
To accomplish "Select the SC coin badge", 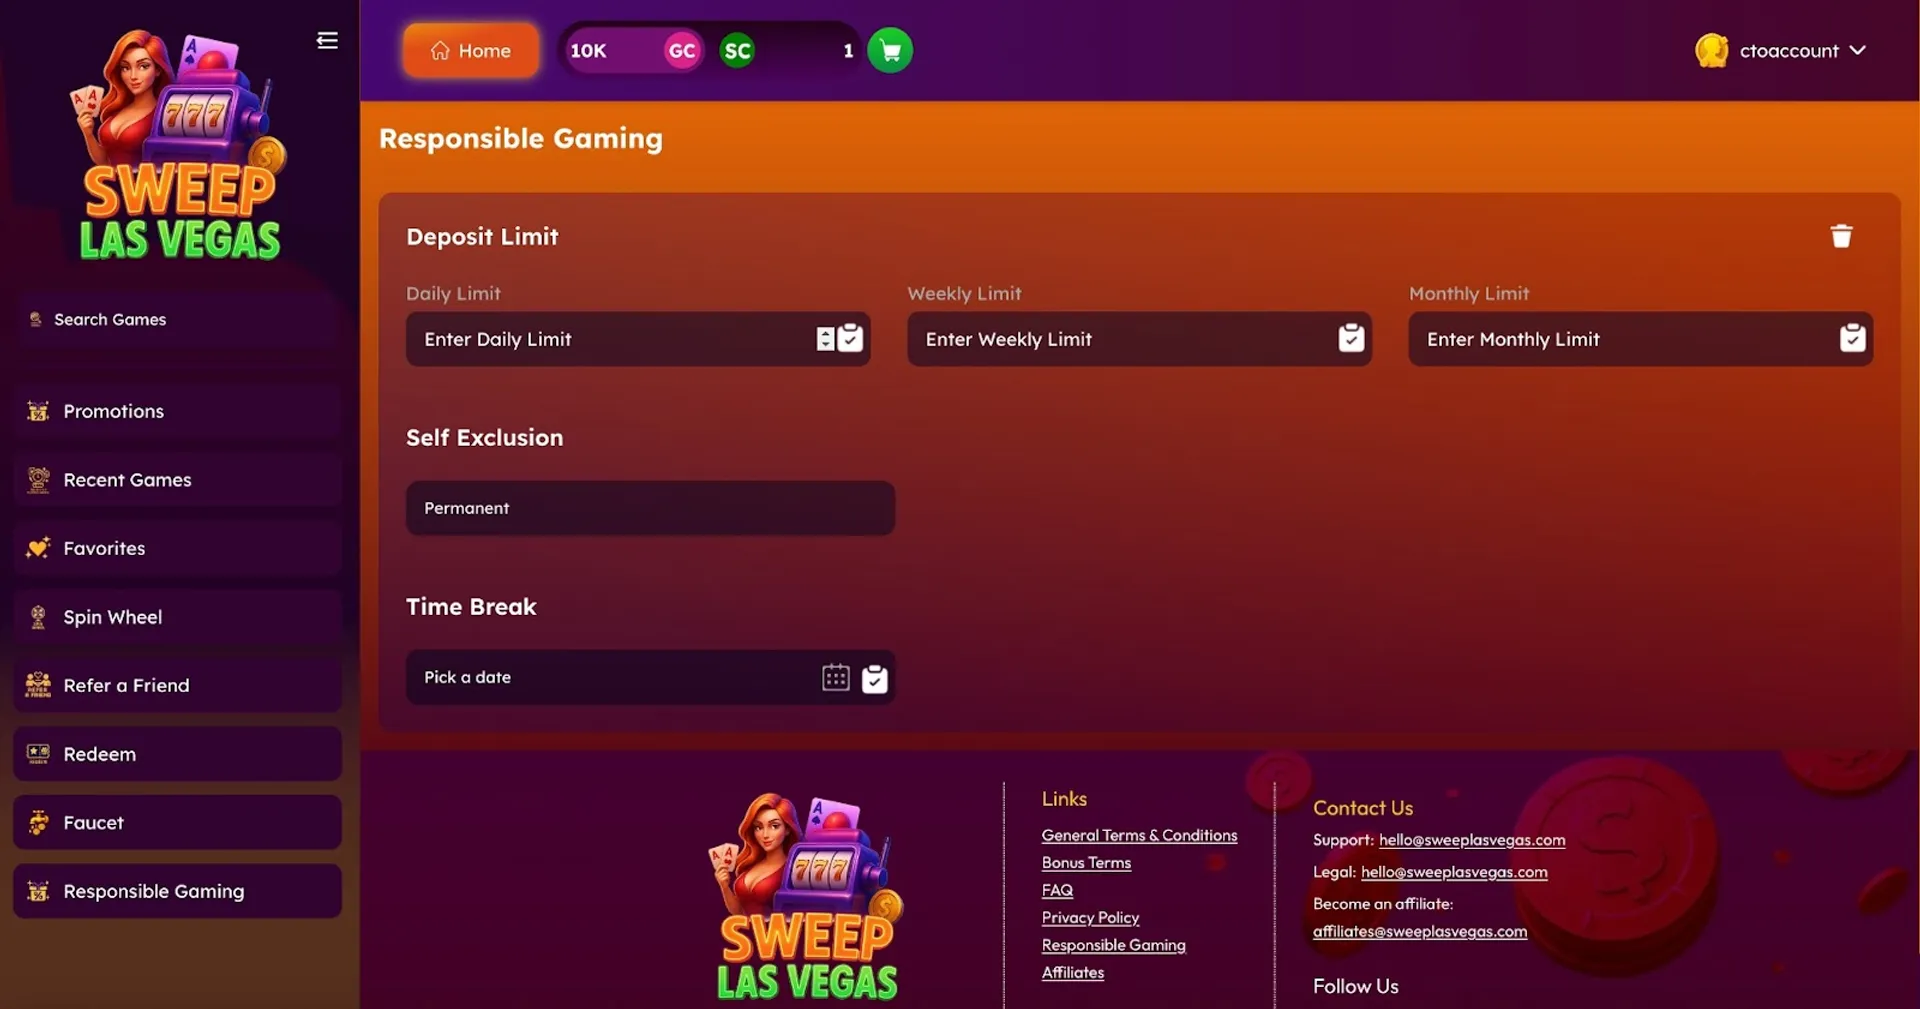I will point(737,51).
